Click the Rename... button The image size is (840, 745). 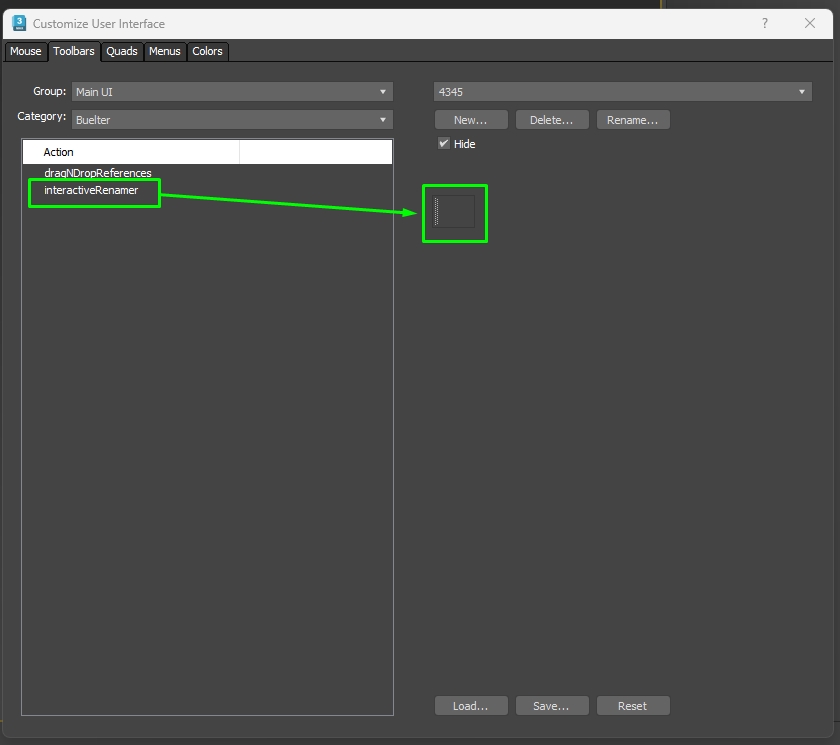633,120
